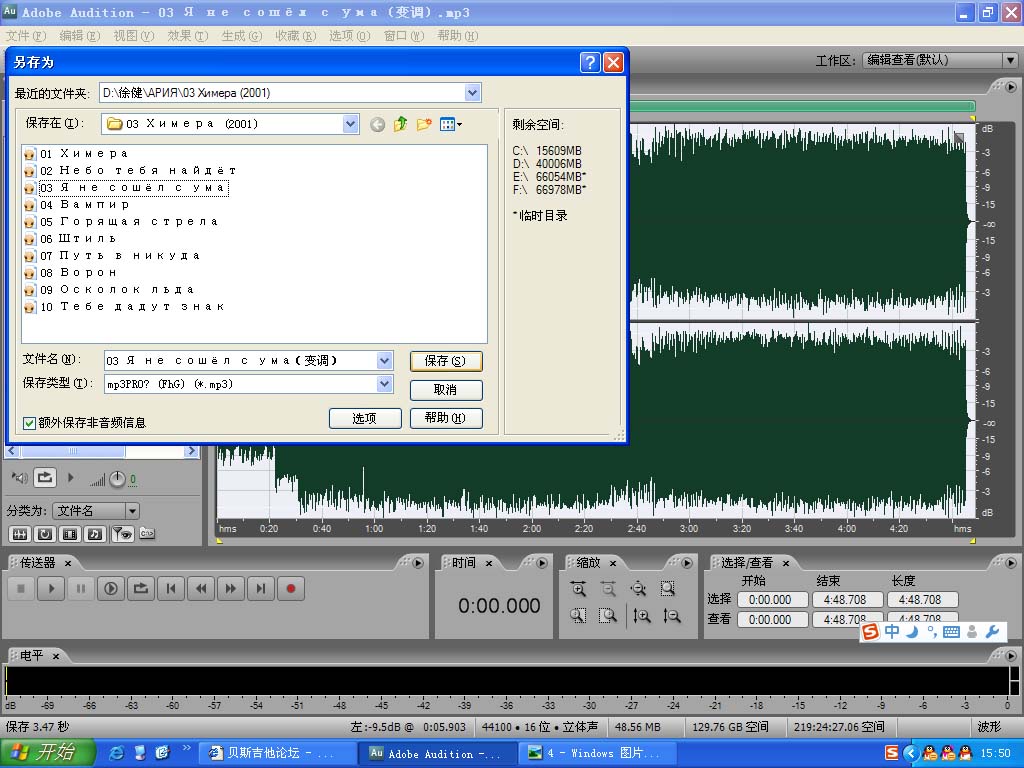1024x768 pixels.
Task: Open sort-by file name dropdown
Action: click(132, 511)
